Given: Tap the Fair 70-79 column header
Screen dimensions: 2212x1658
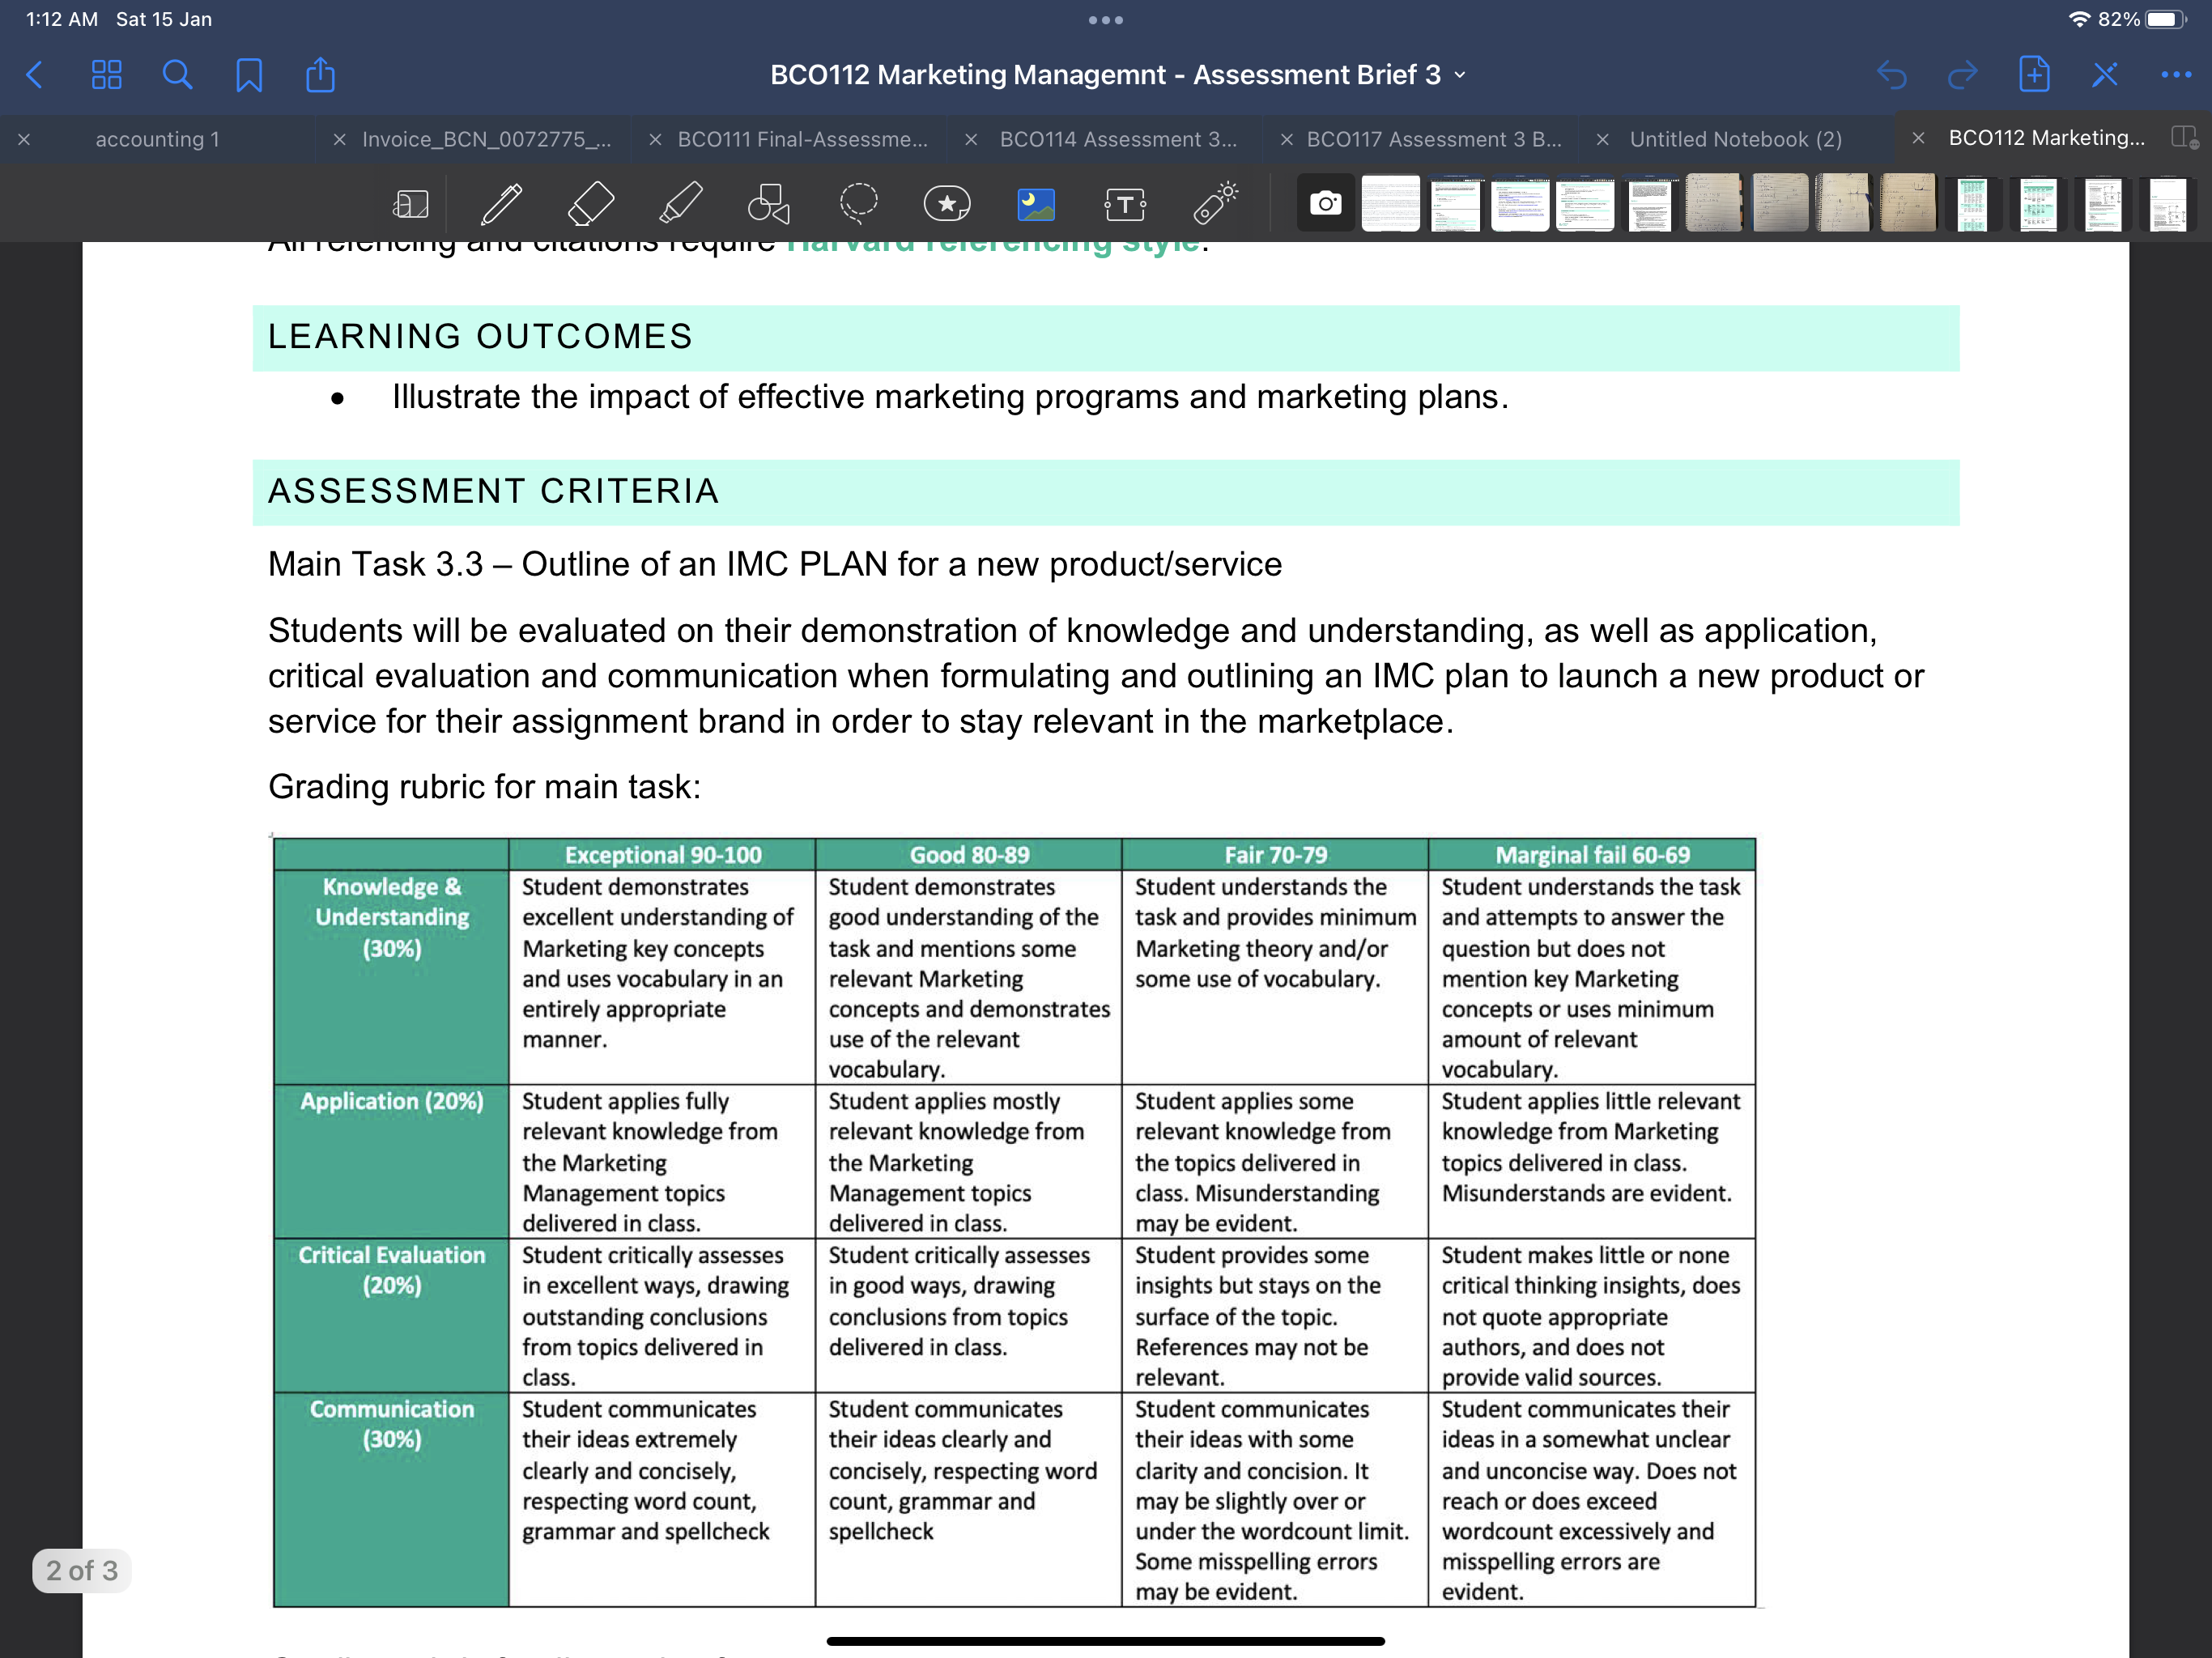Looking at the screenshot, I should [x=1276, y=855].
